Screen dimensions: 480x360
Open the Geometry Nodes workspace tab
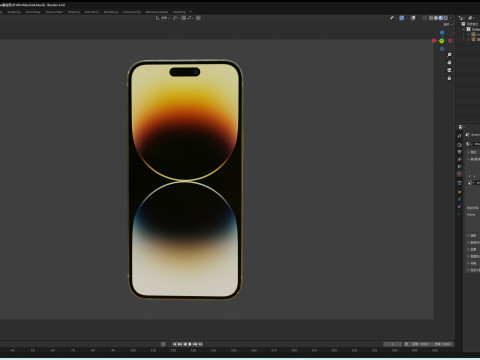point(157,12)
